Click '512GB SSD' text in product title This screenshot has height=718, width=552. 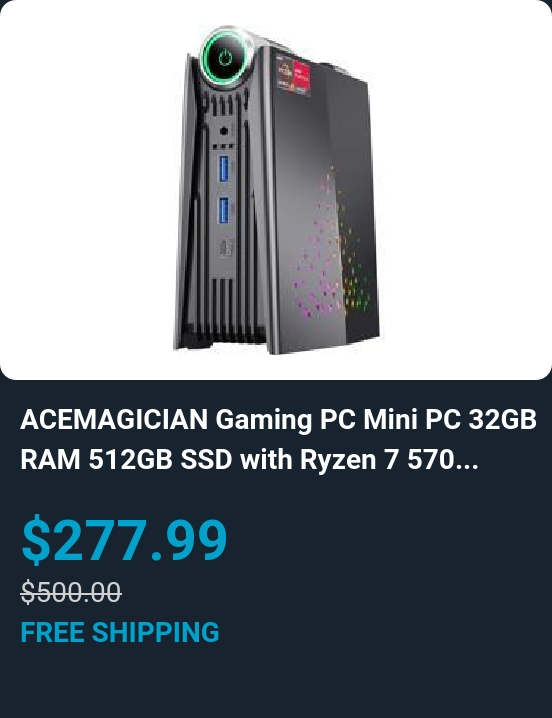tap(160, 460)
